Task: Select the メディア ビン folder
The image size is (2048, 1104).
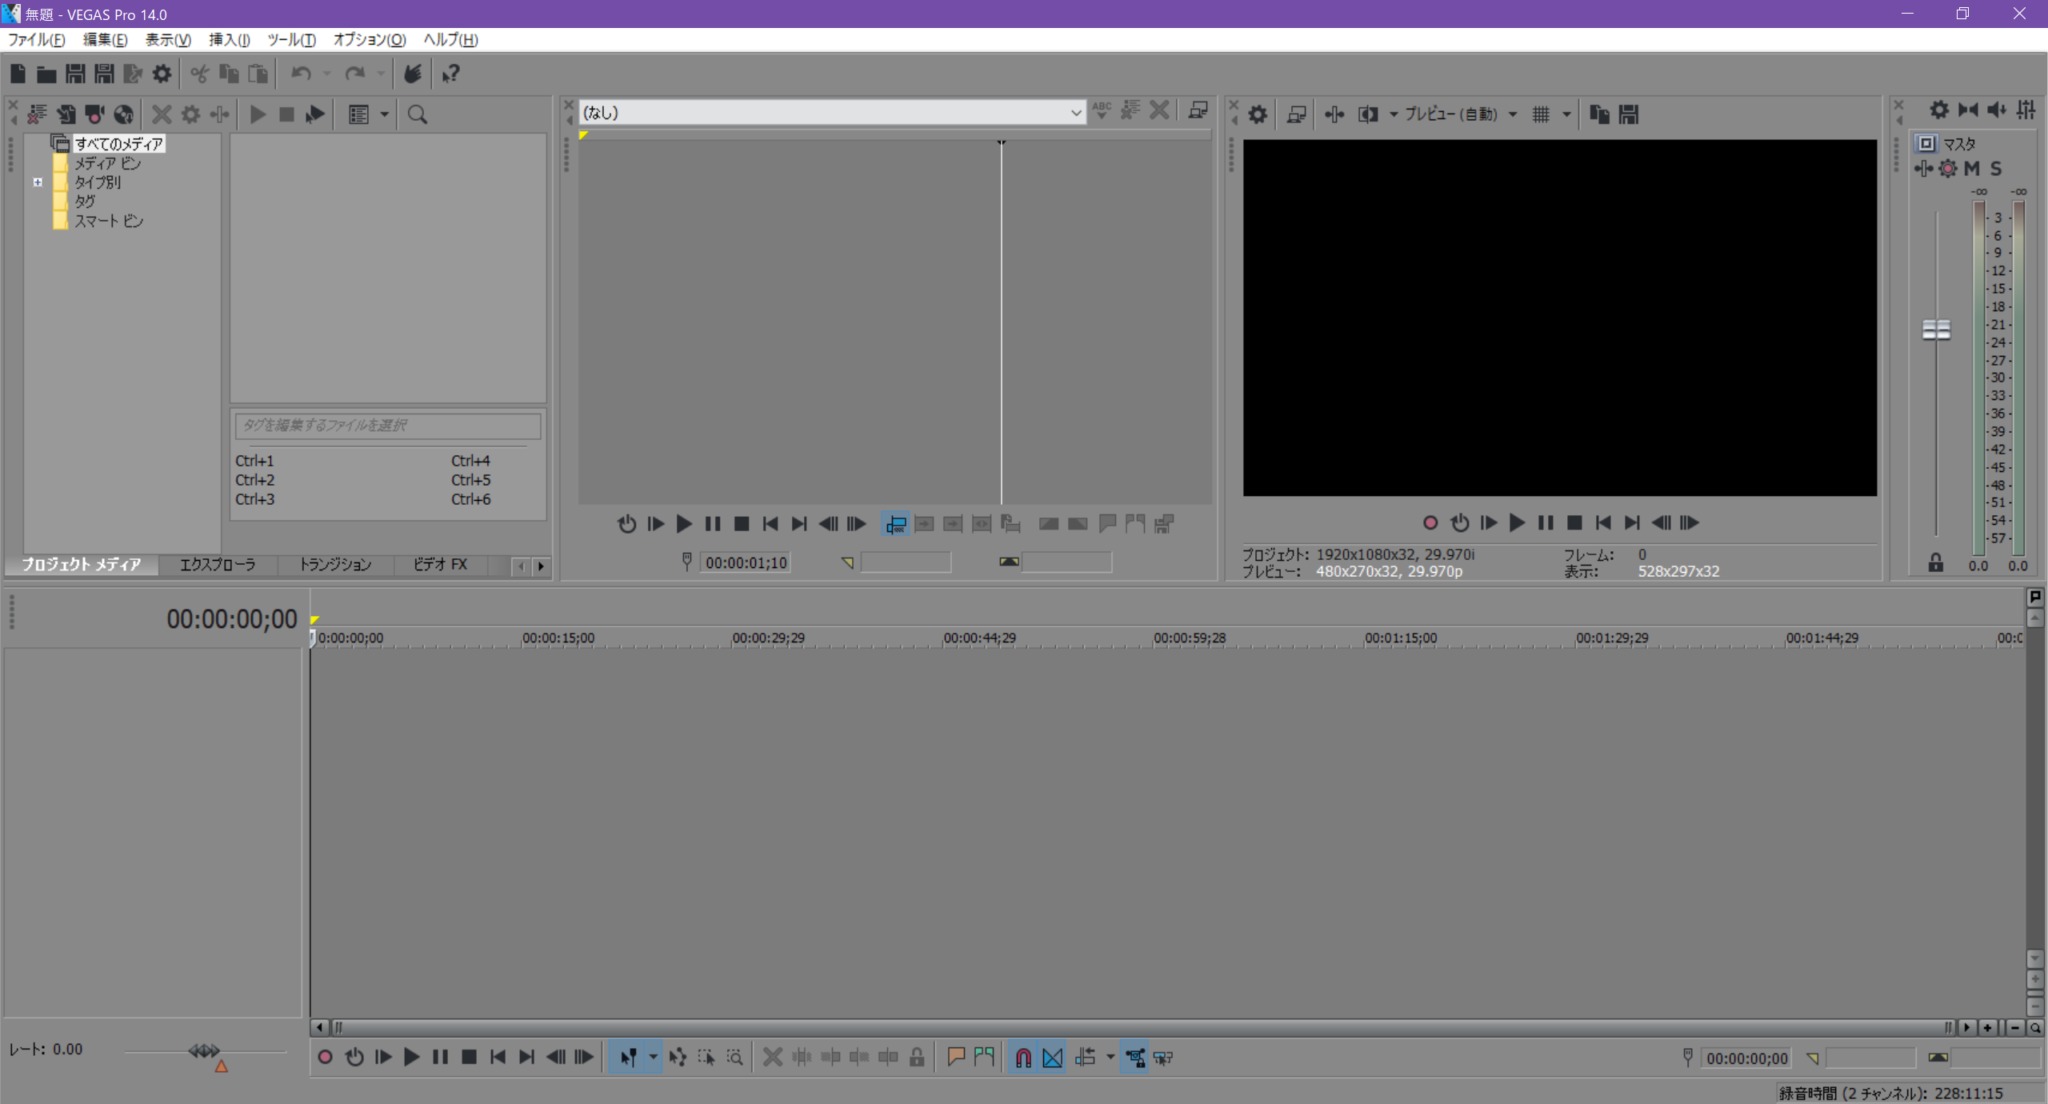Action: point(108,163)
